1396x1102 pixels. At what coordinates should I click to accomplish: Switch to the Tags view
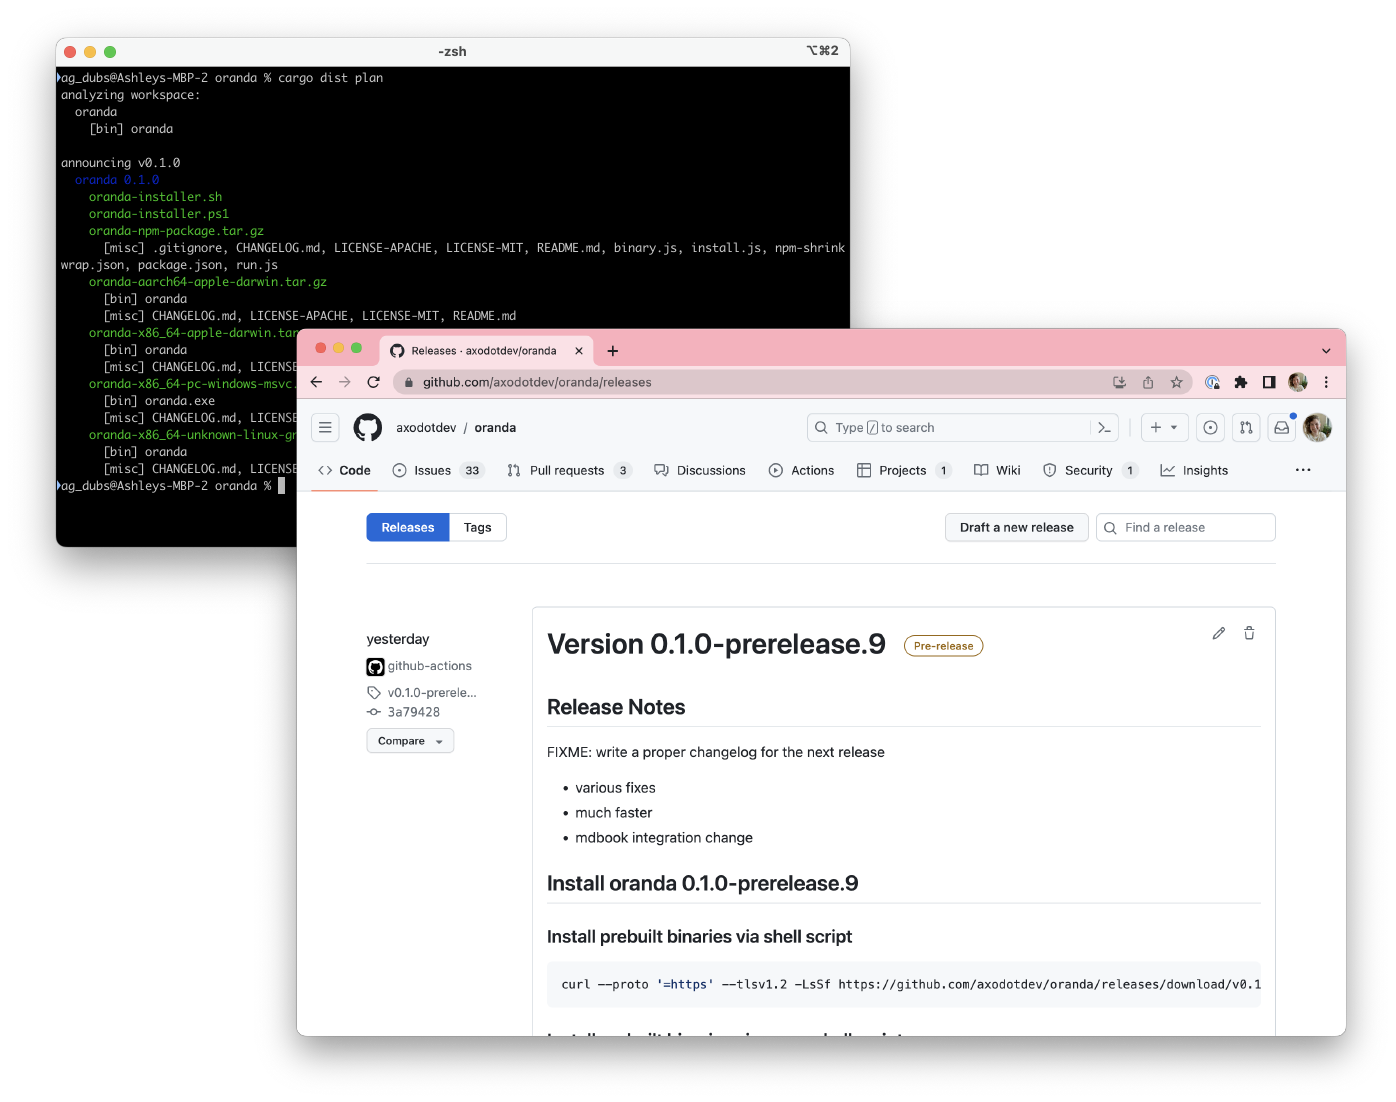pos(477,528)
